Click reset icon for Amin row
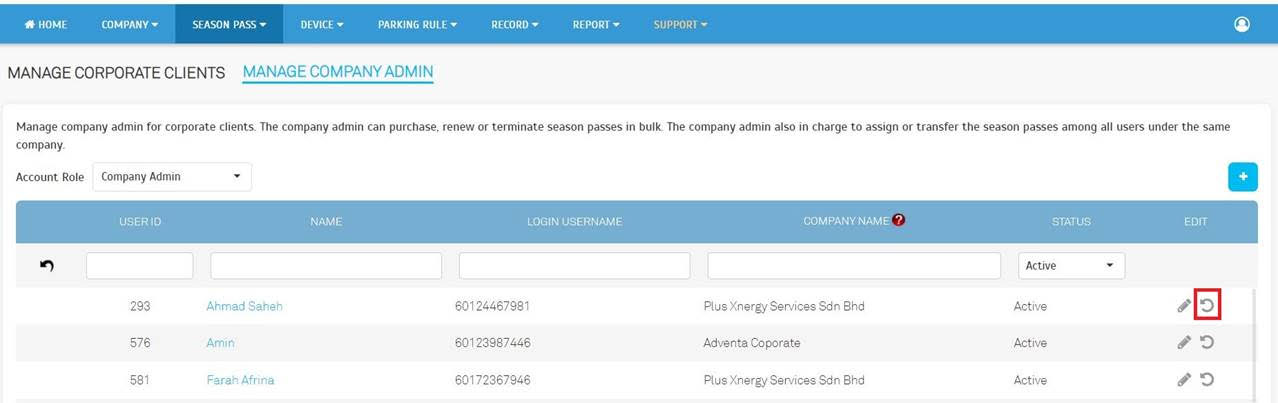Screen dimensions: 1278x403 click(x=1207, y=343)
